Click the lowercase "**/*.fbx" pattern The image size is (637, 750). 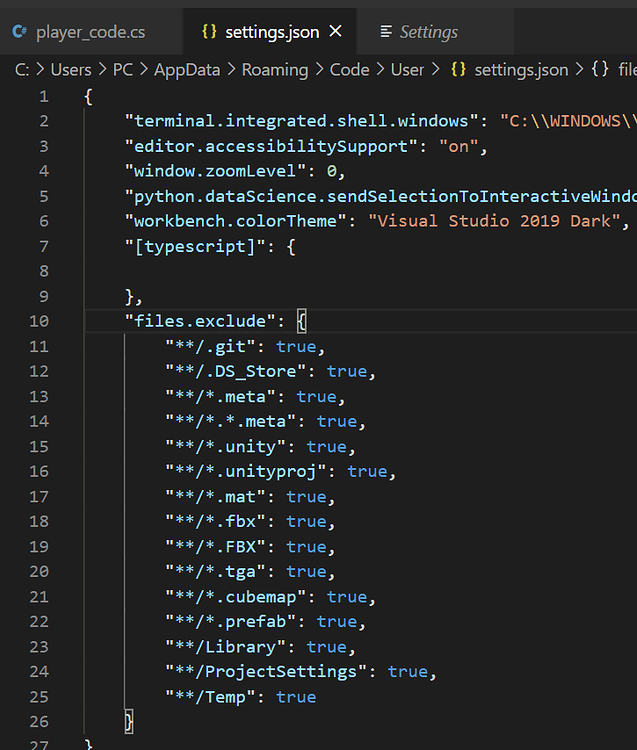[215, 521]
